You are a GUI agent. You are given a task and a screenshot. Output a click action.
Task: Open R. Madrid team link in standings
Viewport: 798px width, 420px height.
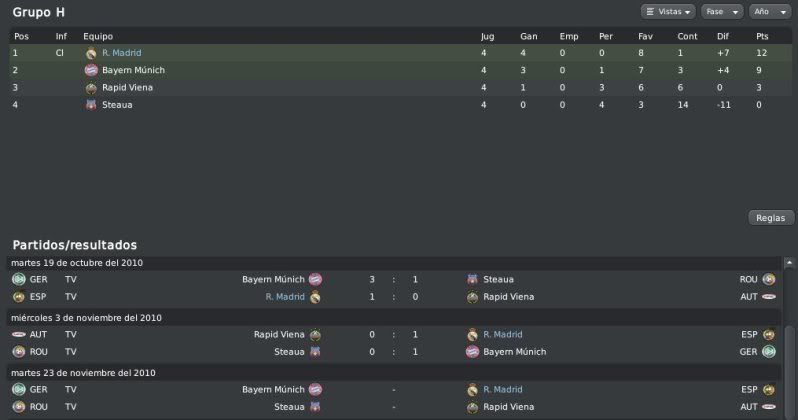122,53
